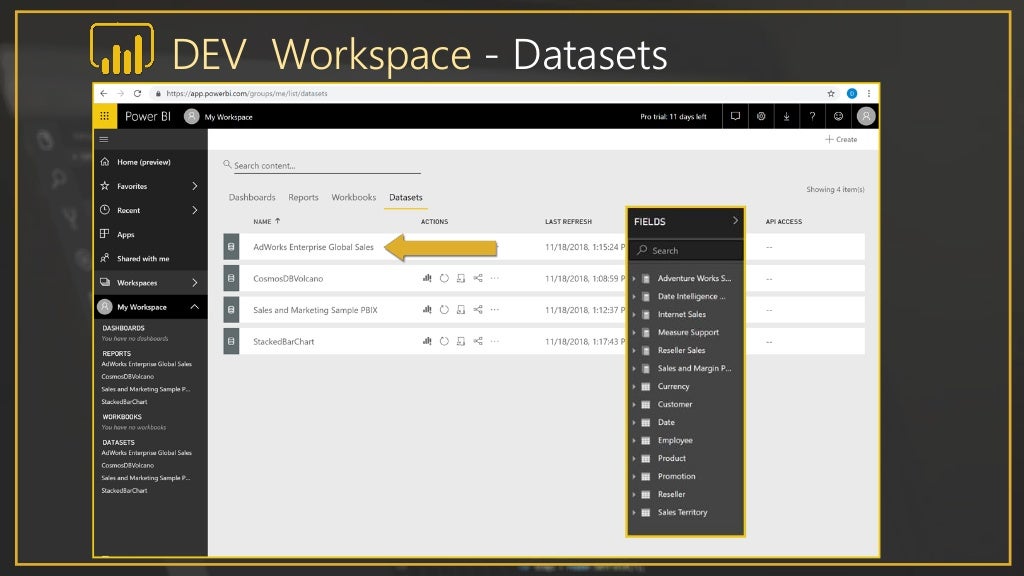
Task: Open the notifications icon in header
Action: (735, 116)
